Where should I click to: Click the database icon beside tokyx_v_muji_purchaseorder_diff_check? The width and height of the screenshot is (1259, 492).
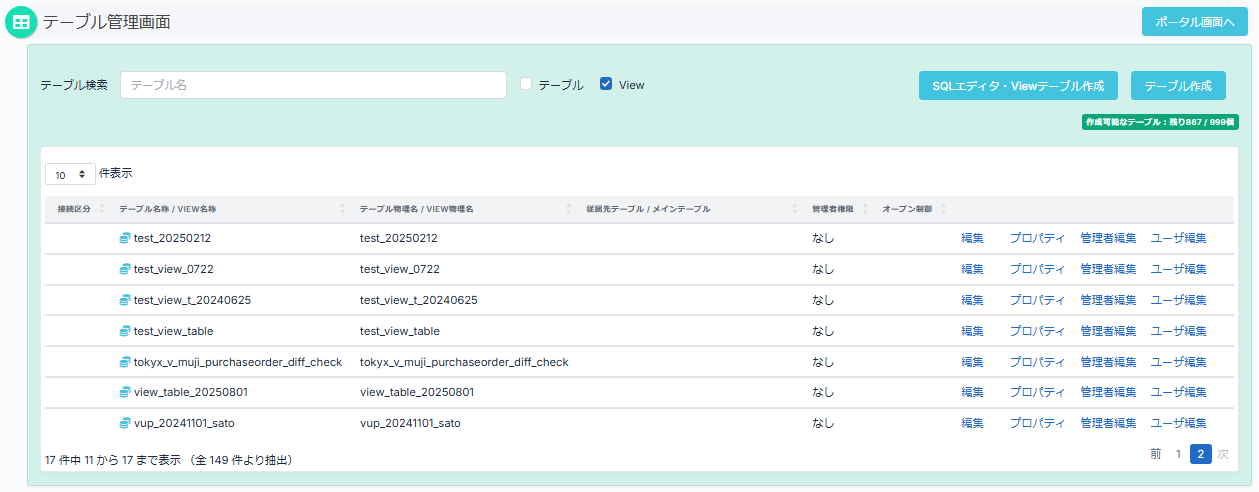pyautogui.click(x=125, y=362)
